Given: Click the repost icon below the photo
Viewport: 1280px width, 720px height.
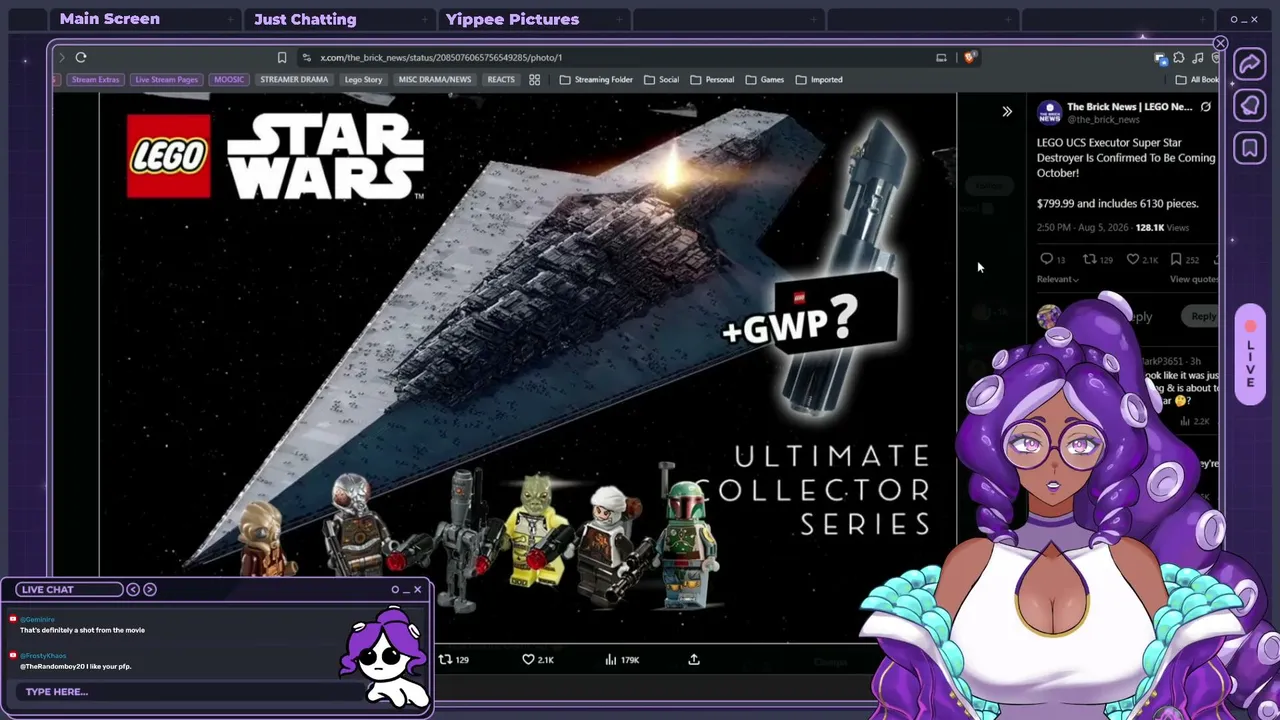Looking at the screenshot, I should (446, 660).
